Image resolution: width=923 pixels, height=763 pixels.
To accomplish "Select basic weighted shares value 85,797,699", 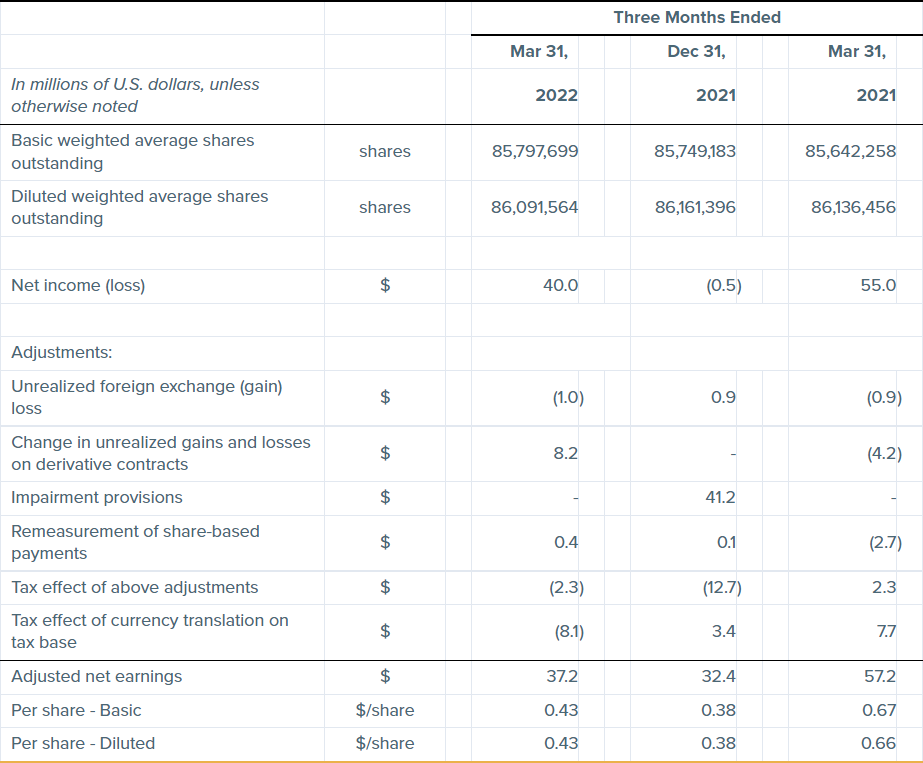I will point(535,152).
